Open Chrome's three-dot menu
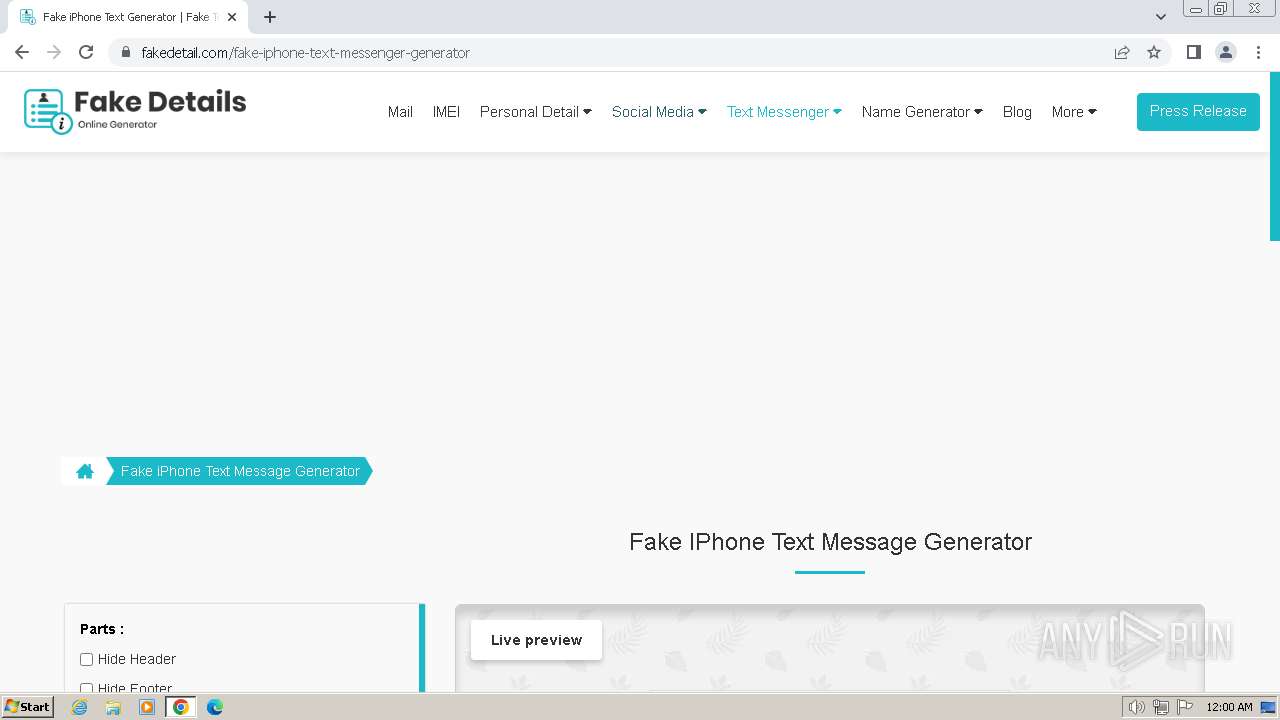Viewport: 1280px width, 720px height. coord(1258,52)
